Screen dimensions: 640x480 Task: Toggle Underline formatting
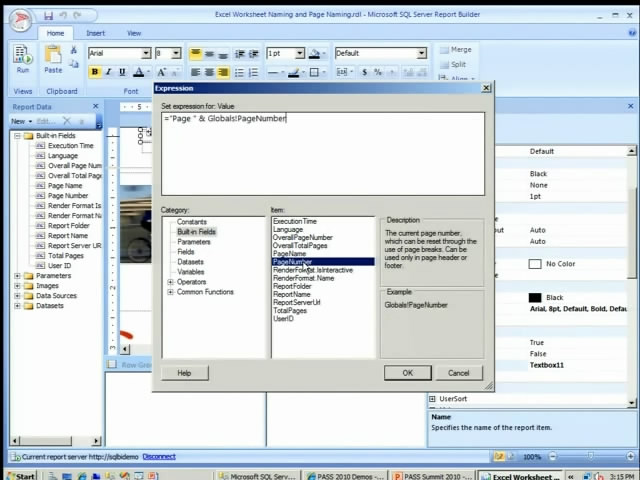click(x=122, y=72)
